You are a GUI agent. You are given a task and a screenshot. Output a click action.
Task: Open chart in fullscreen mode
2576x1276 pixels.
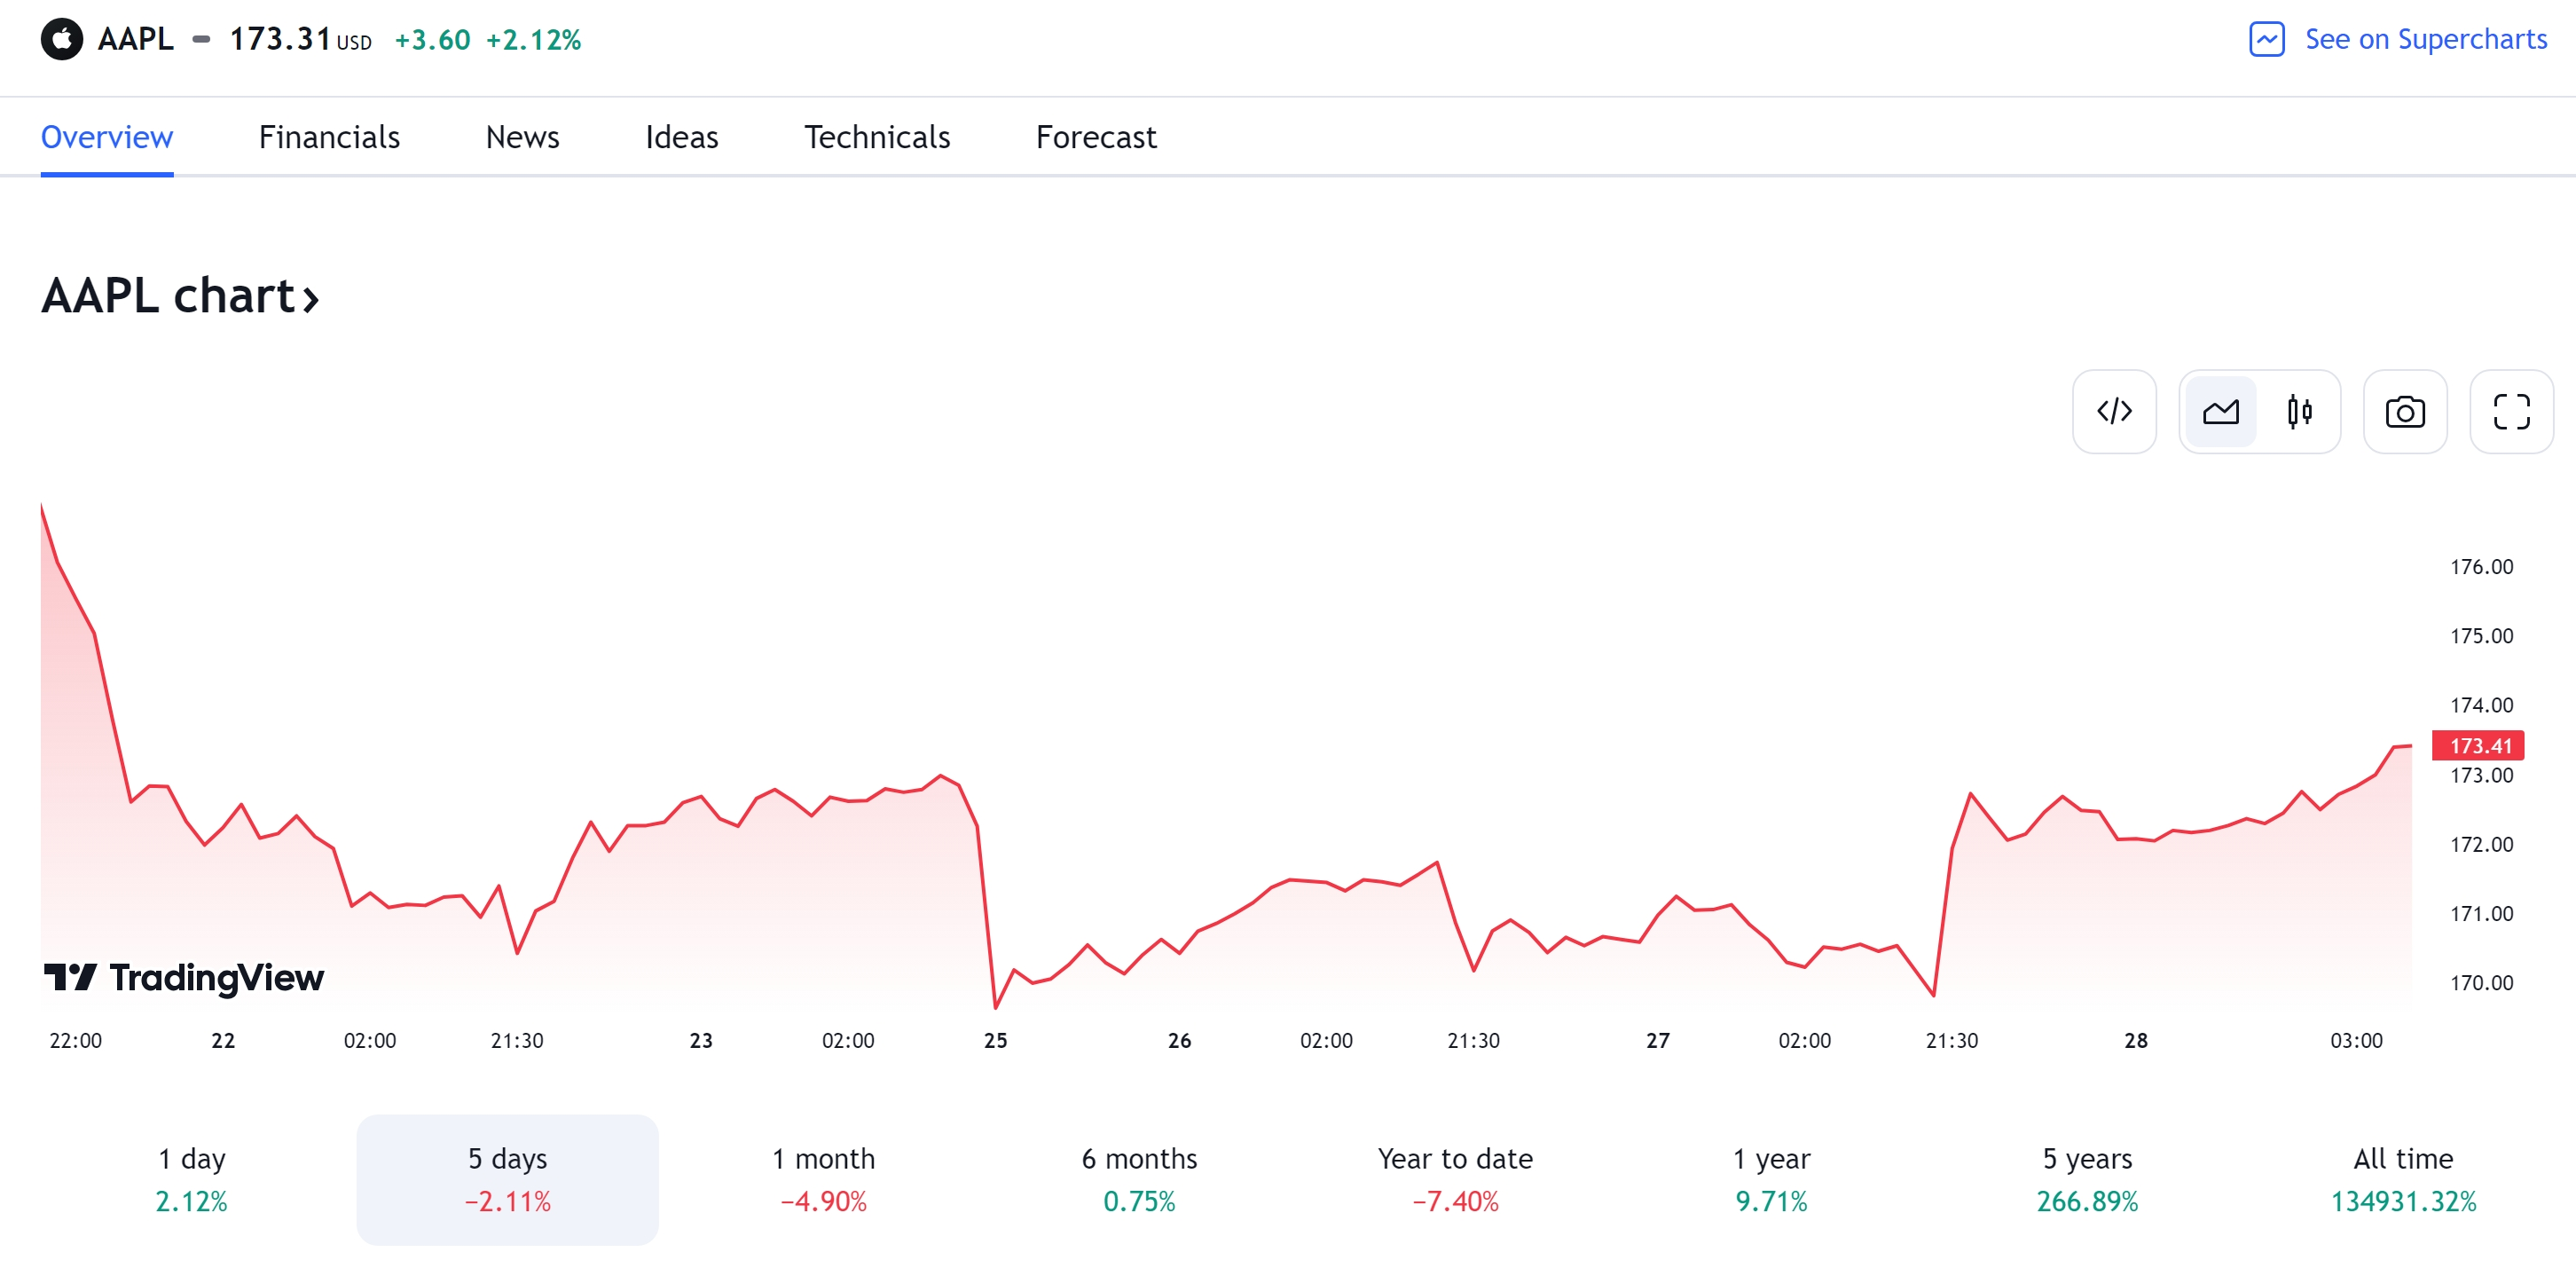pyautogui.click(x=2510, y=411)
